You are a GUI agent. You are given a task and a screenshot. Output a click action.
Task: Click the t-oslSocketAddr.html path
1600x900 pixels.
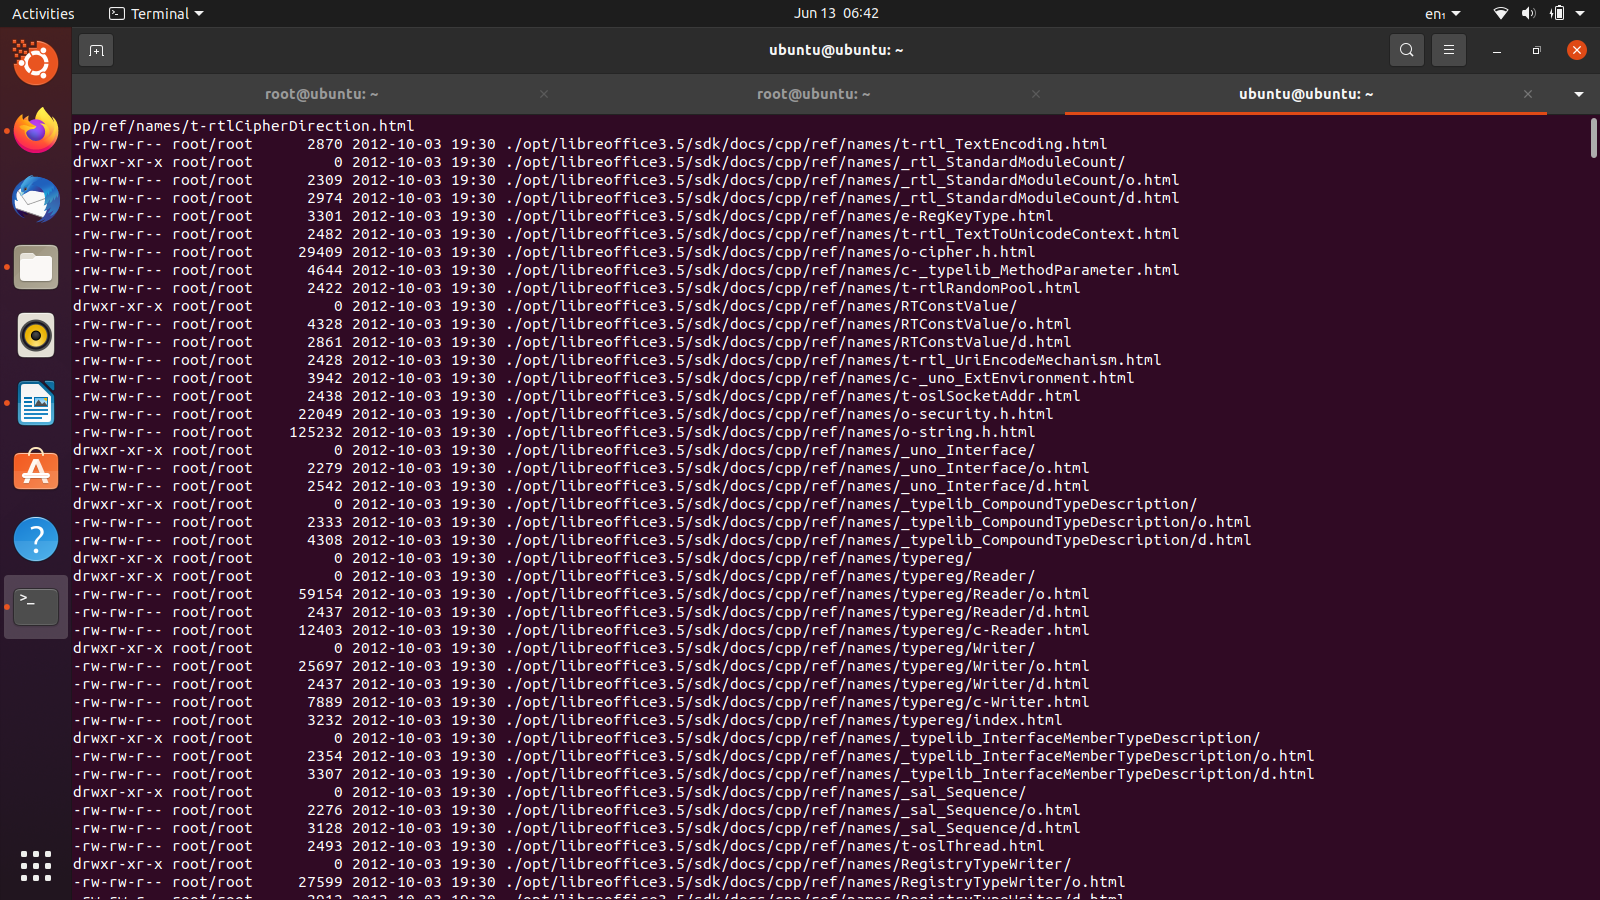793,396
